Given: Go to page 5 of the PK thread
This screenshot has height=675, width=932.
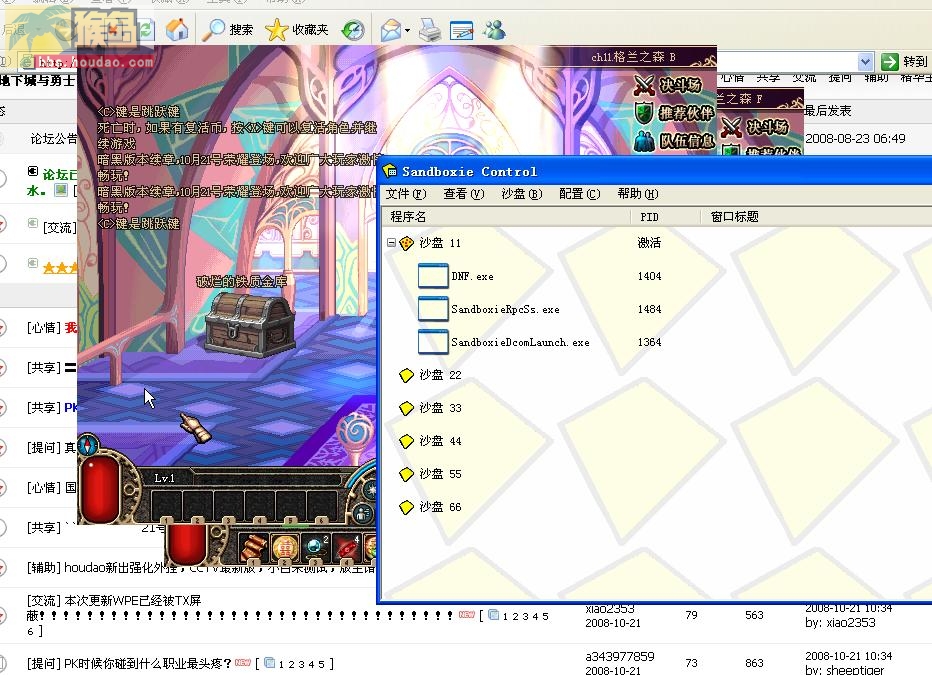Looking at the screenshot, I should pos(321,664).
